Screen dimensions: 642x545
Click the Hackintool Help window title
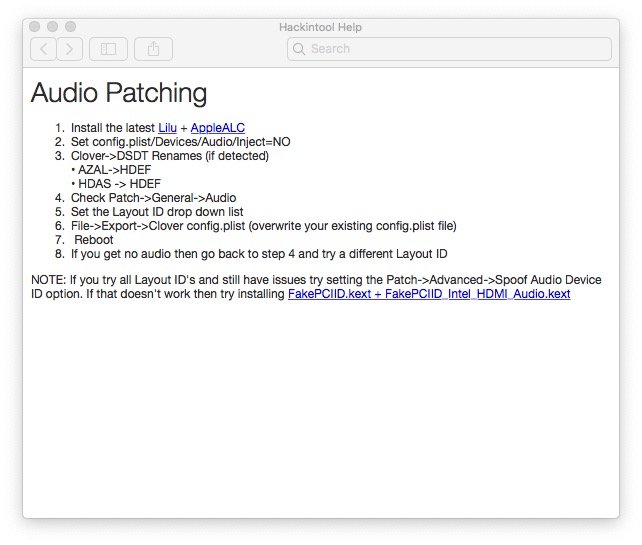pyautogui.click(x=320, y=27)
